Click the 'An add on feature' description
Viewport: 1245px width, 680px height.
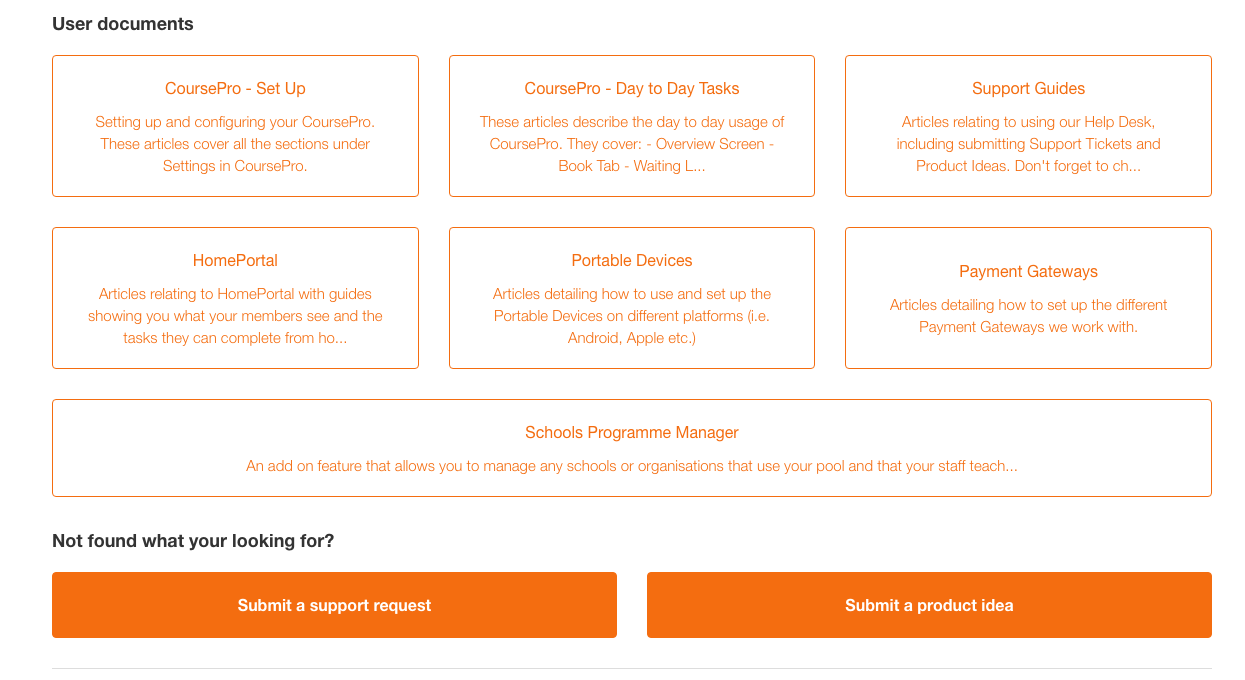click(x=631, y=466)
